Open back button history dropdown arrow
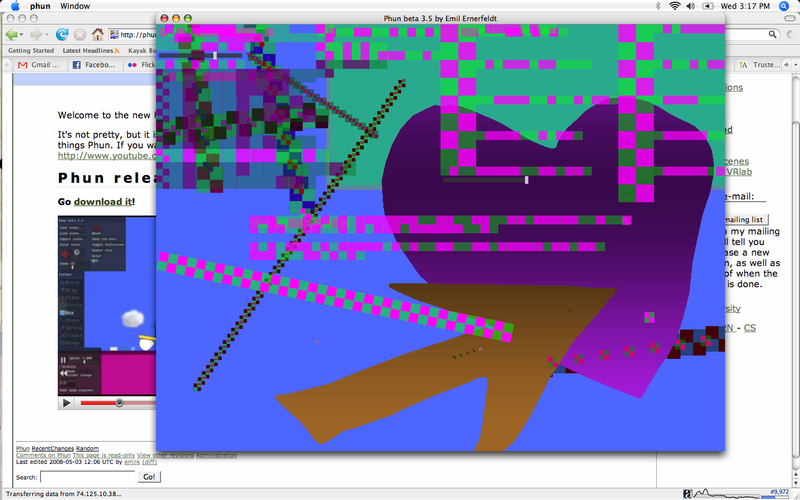800x500 pixels. pos(21,35)
